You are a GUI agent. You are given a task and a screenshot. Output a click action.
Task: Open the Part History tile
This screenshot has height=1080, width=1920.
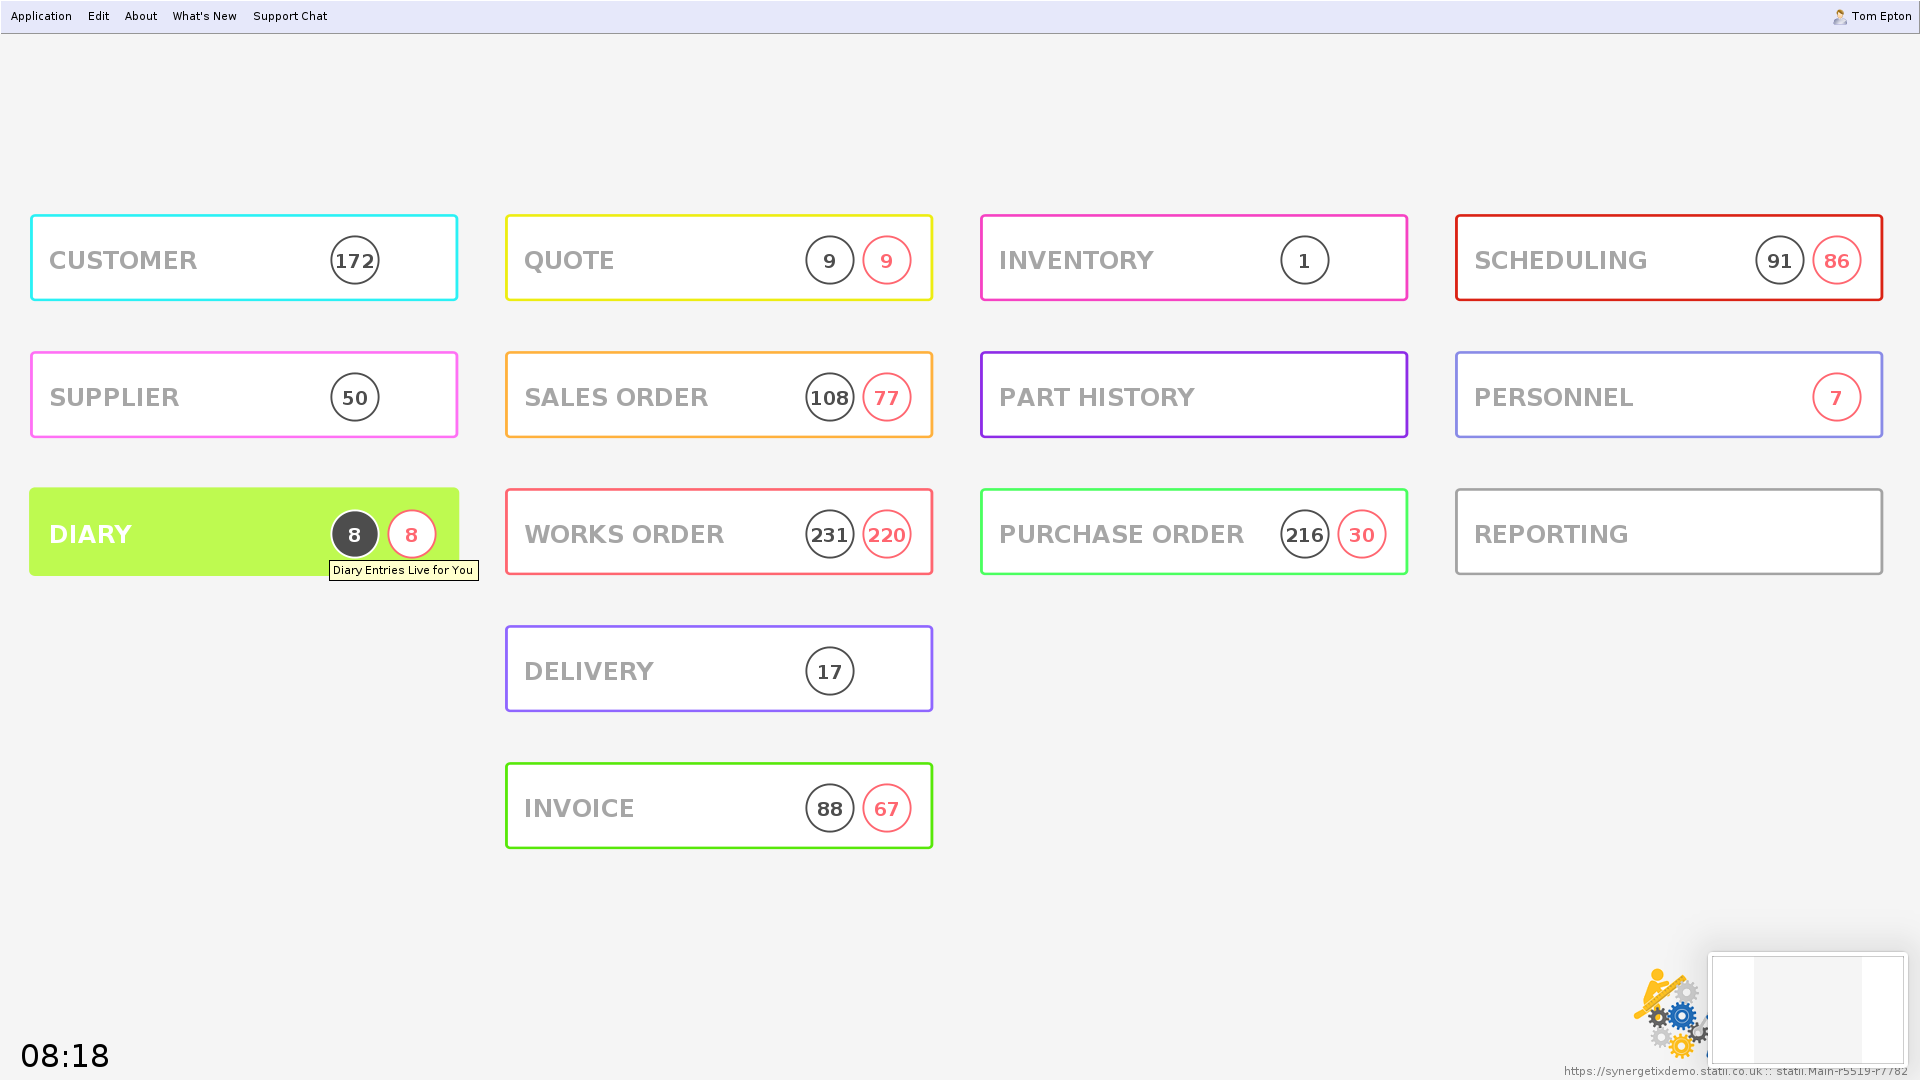tap(1193, 395)
